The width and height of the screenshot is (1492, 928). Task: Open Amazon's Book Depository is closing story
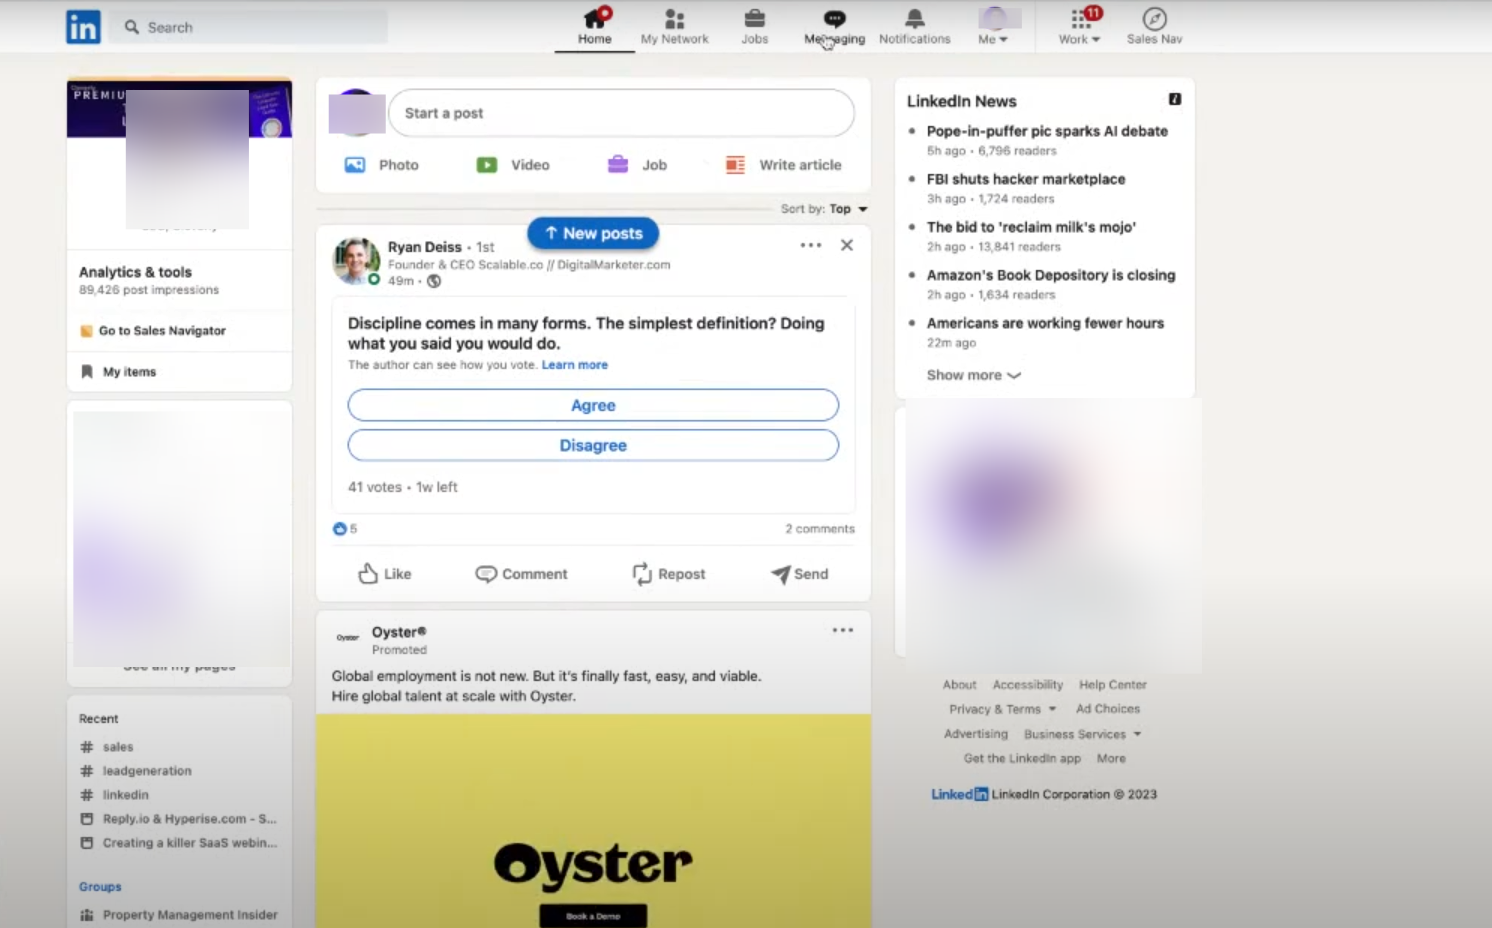coord(1051,275)
